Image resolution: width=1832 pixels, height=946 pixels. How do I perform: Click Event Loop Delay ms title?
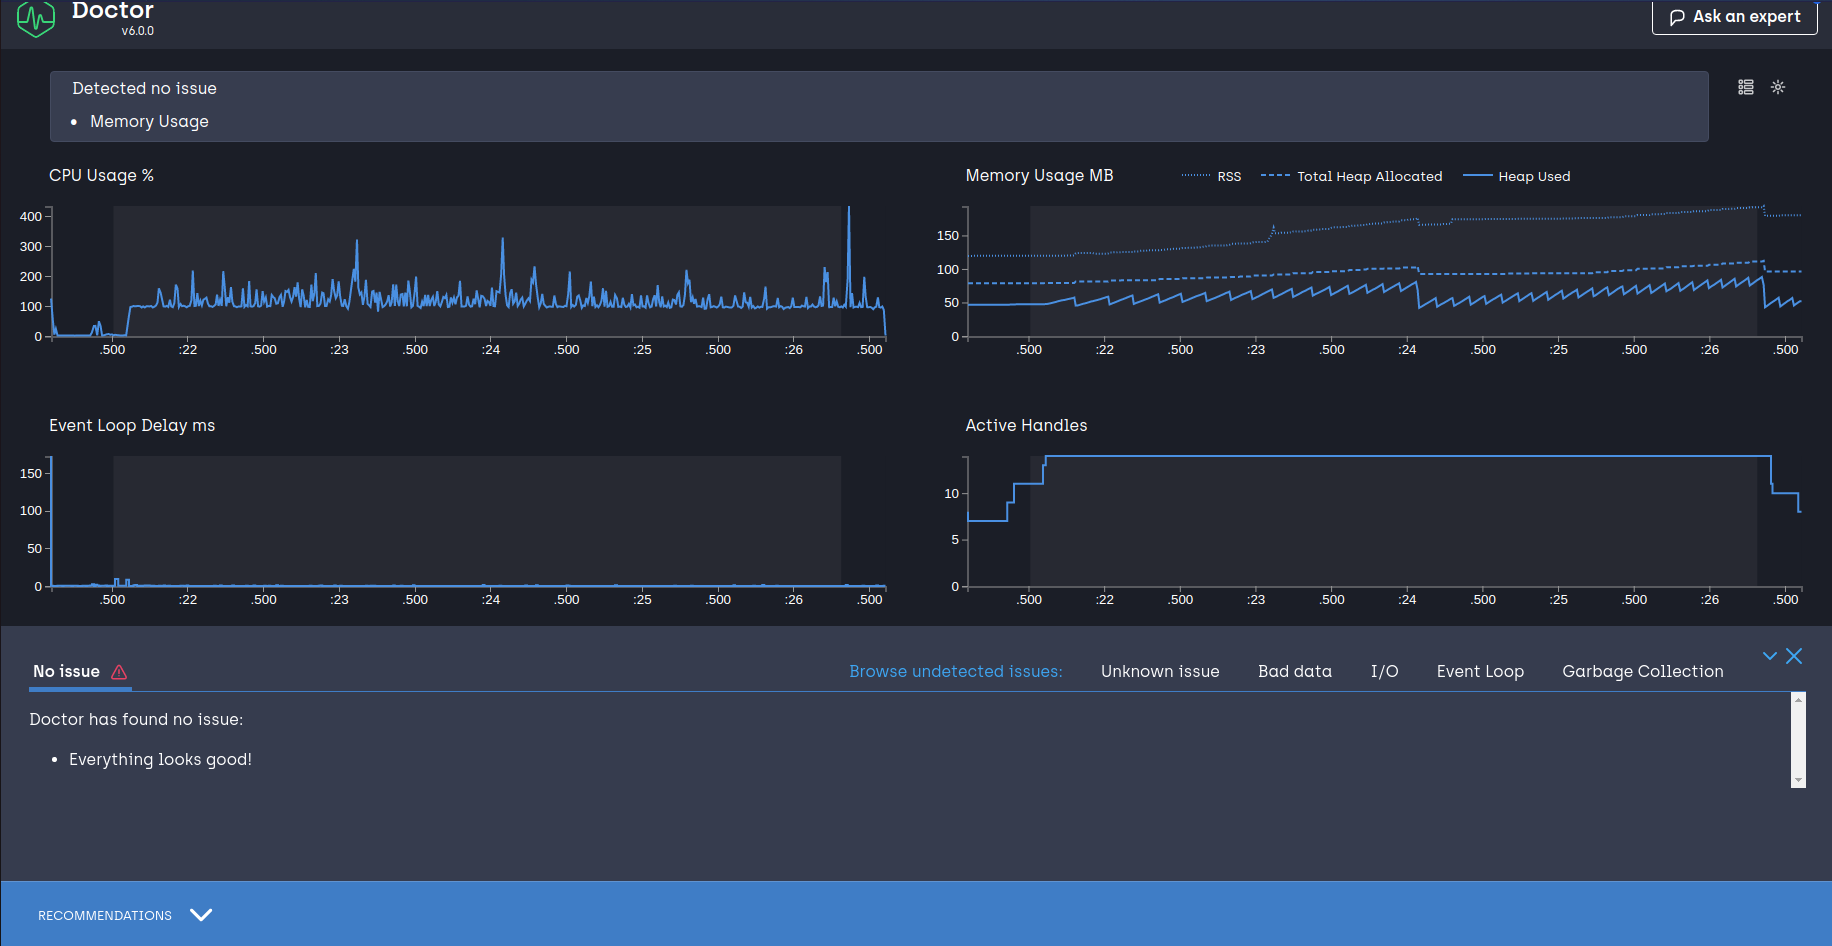pos(132,425)
